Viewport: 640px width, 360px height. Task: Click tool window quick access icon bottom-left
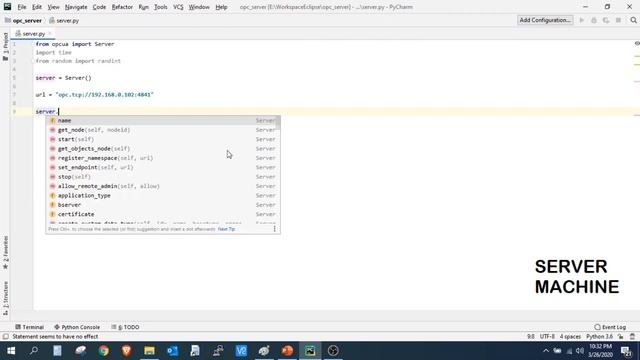[5, 337]
